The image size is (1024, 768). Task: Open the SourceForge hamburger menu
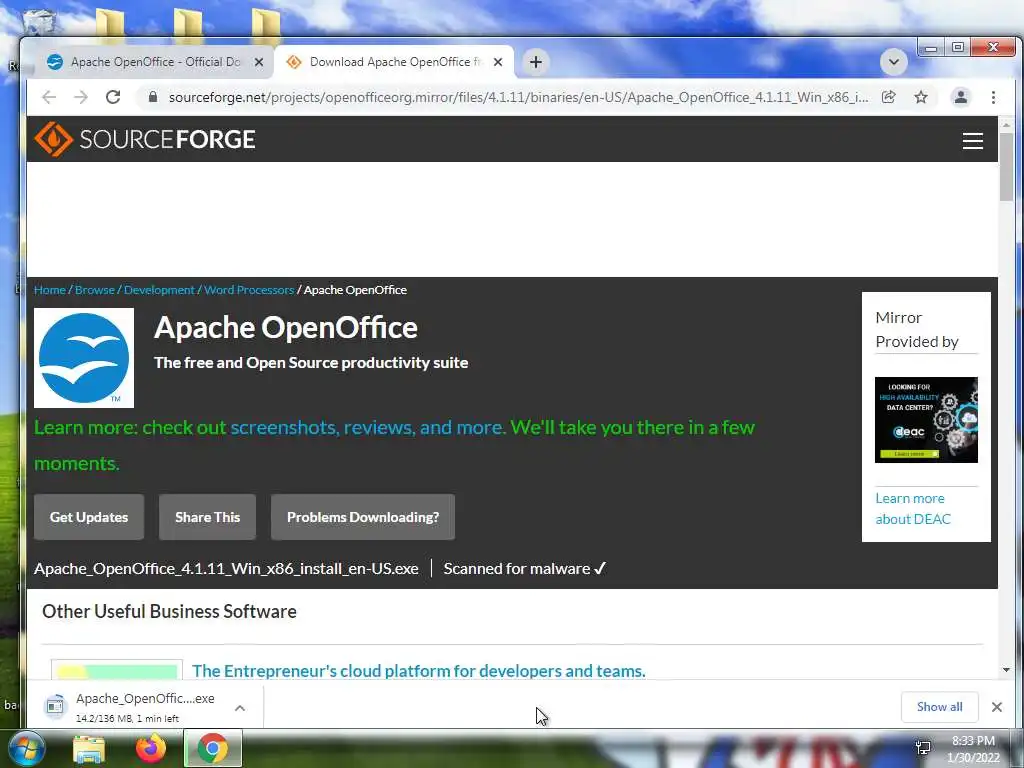click(972, 140)
